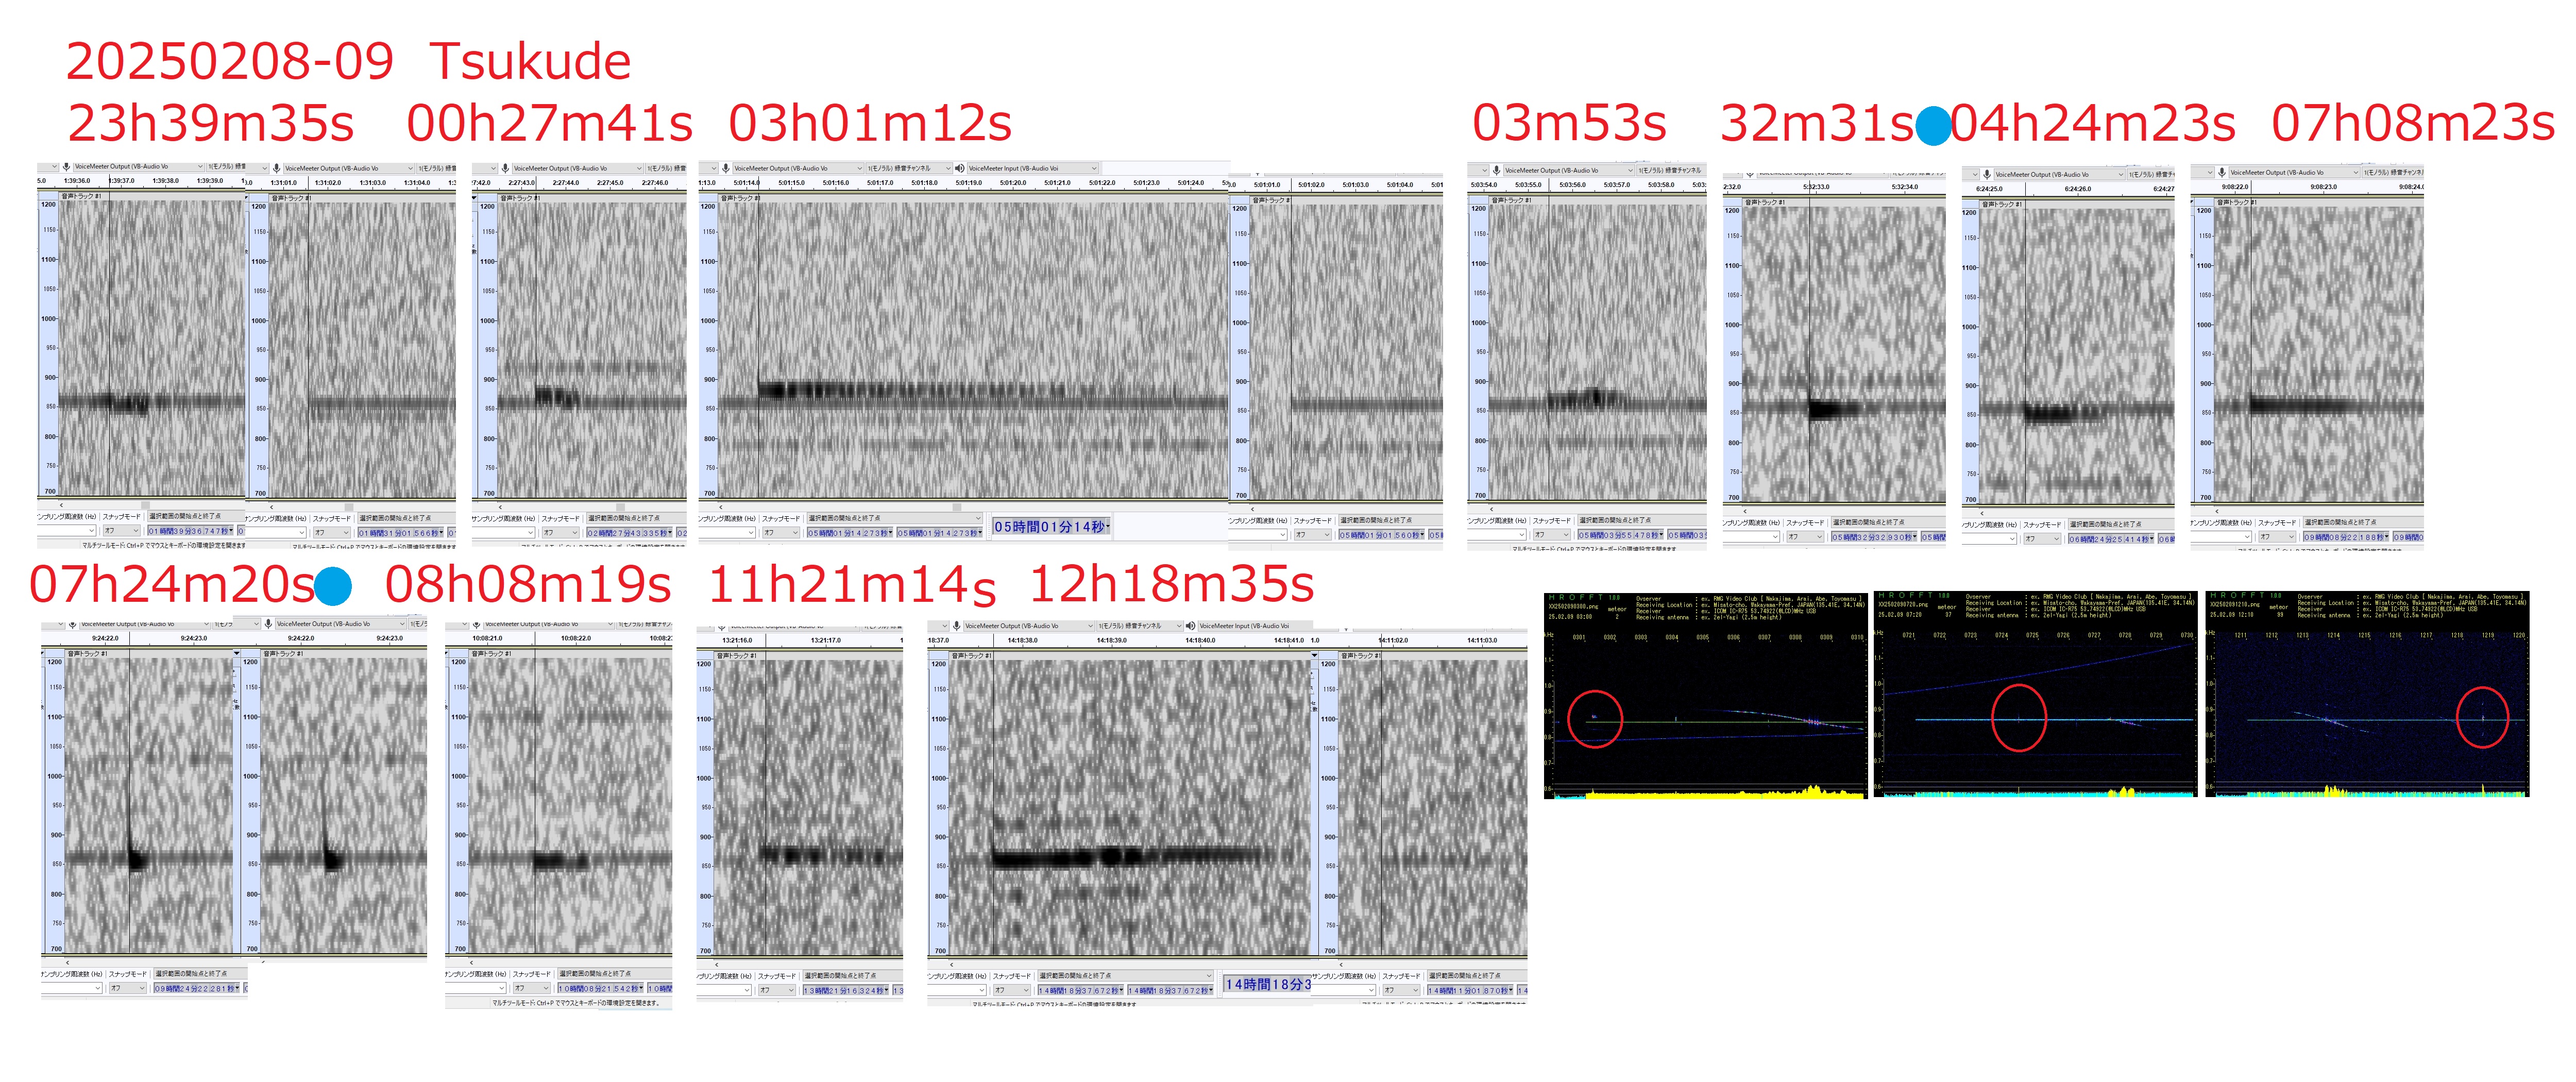This screenshot has height=1082, width=2576.
Task: Click the first HROFFT image with red circle
Action: click(1705, 695)
